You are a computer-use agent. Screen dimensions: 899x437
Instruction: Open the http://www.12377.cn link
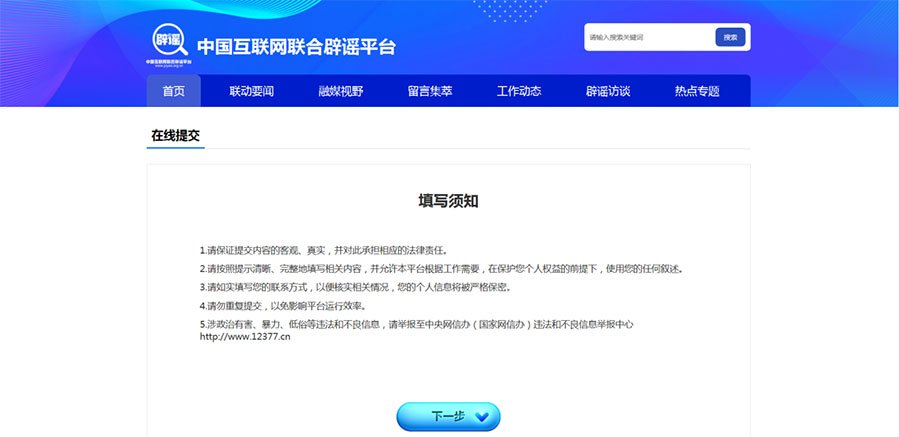click(x=245, y=337)
